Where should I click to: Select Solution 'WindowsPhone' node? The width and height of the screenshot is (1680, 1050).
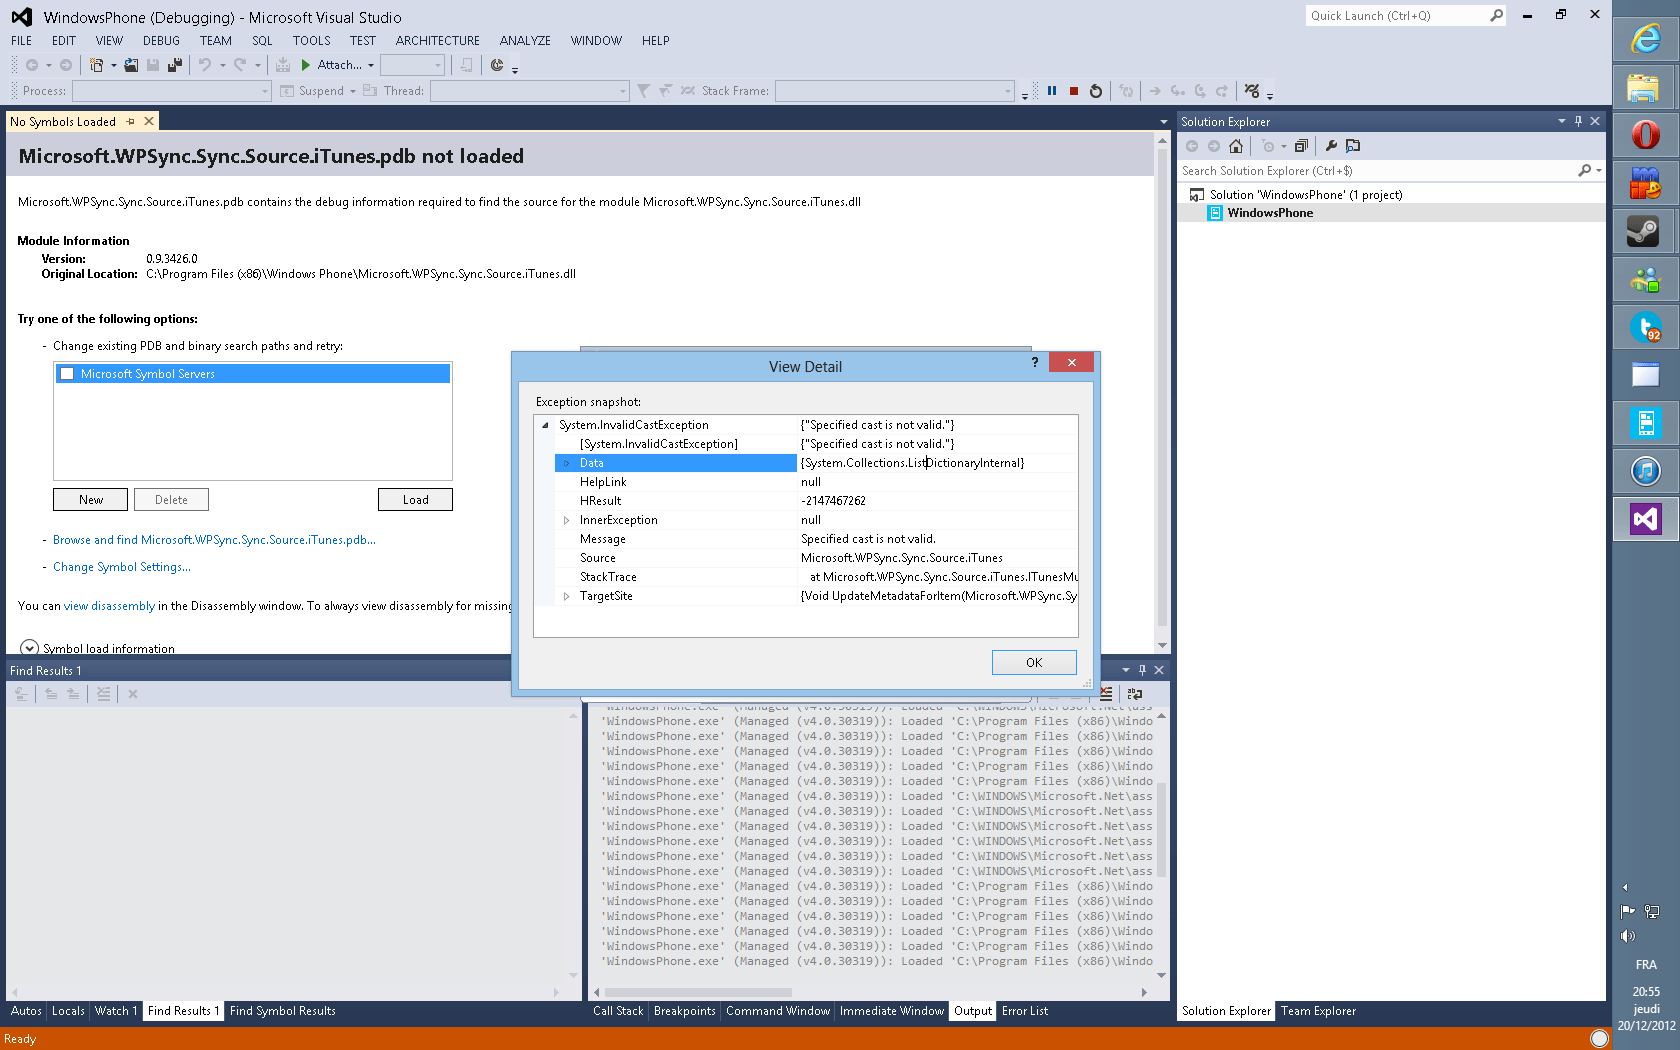[x=1305, y=195]
